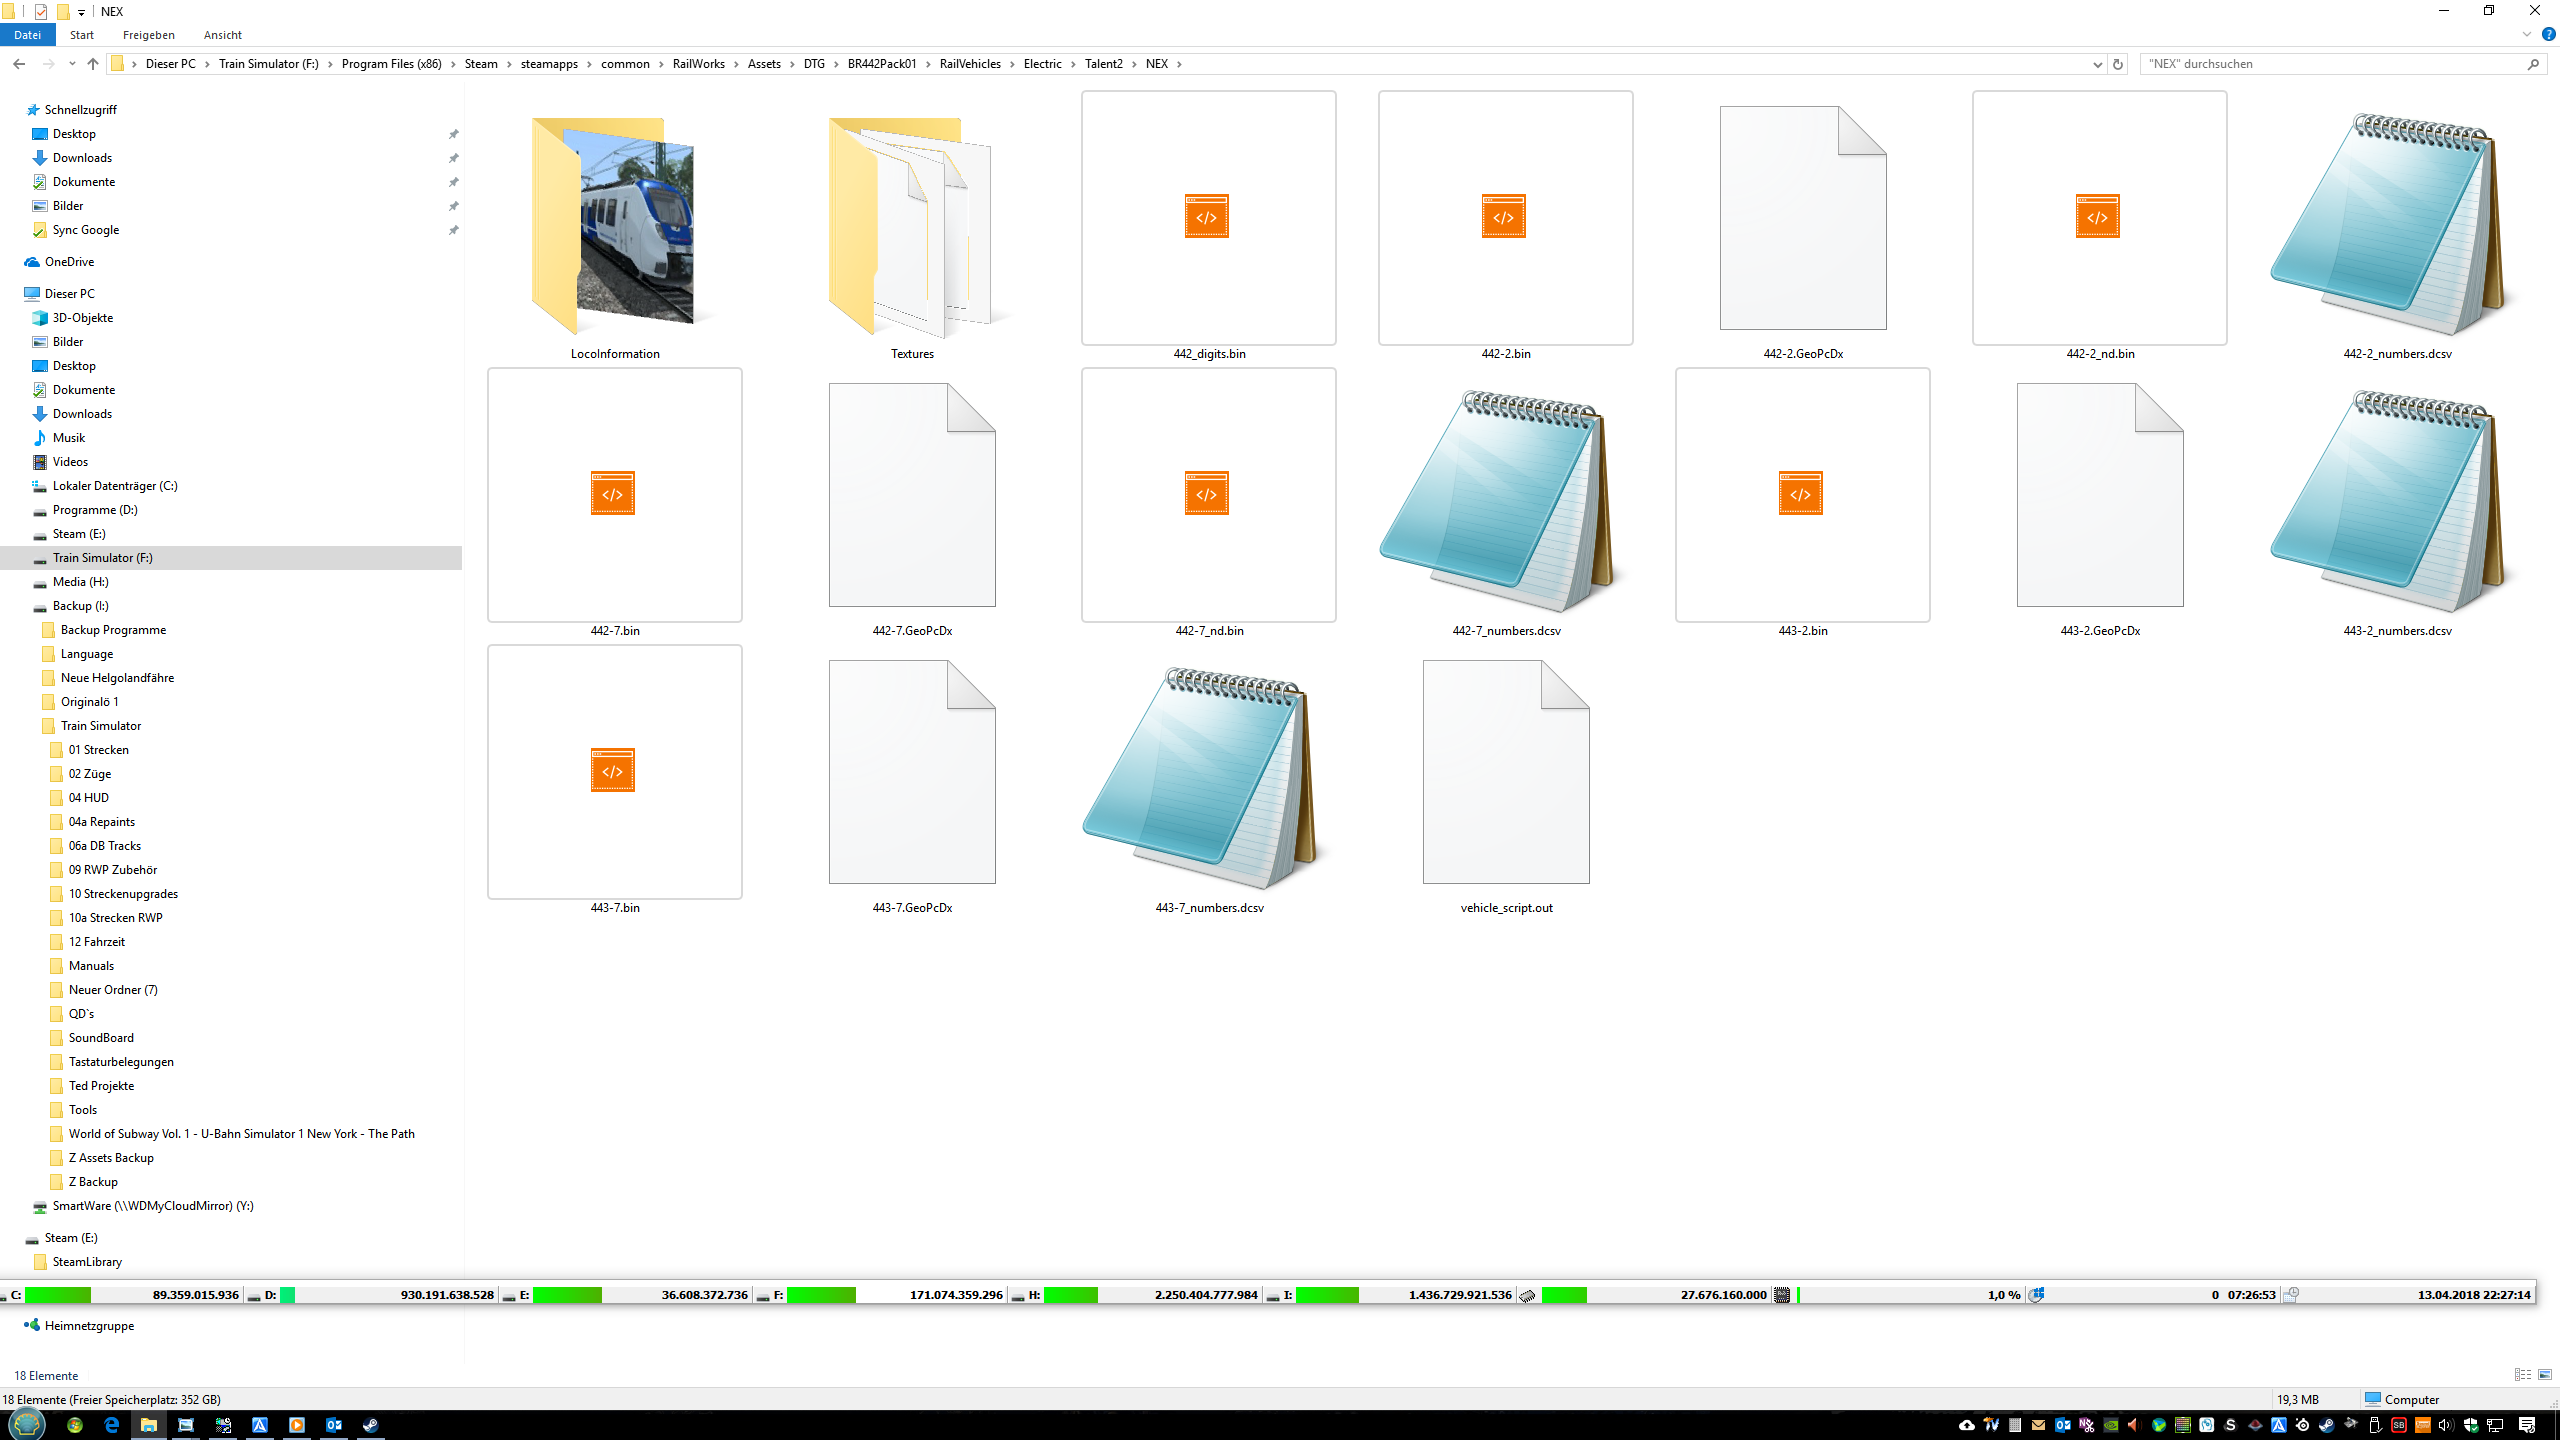2560x1440 pixels.
Task: Click the search magnifier icon
Action: [x=2533, y=64]
